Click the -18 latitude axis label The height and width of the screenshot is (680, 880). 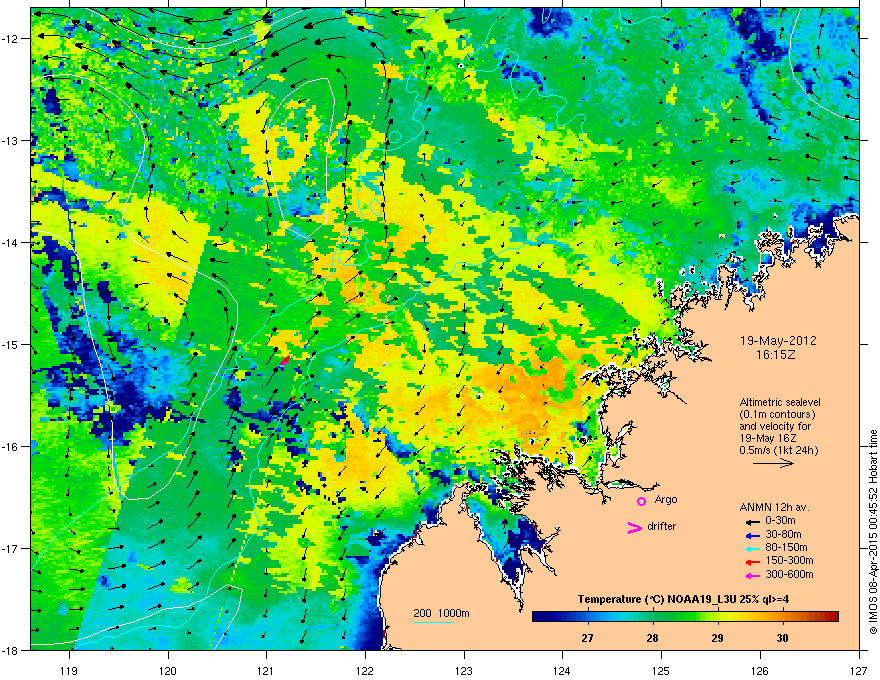tap(11, 650)
